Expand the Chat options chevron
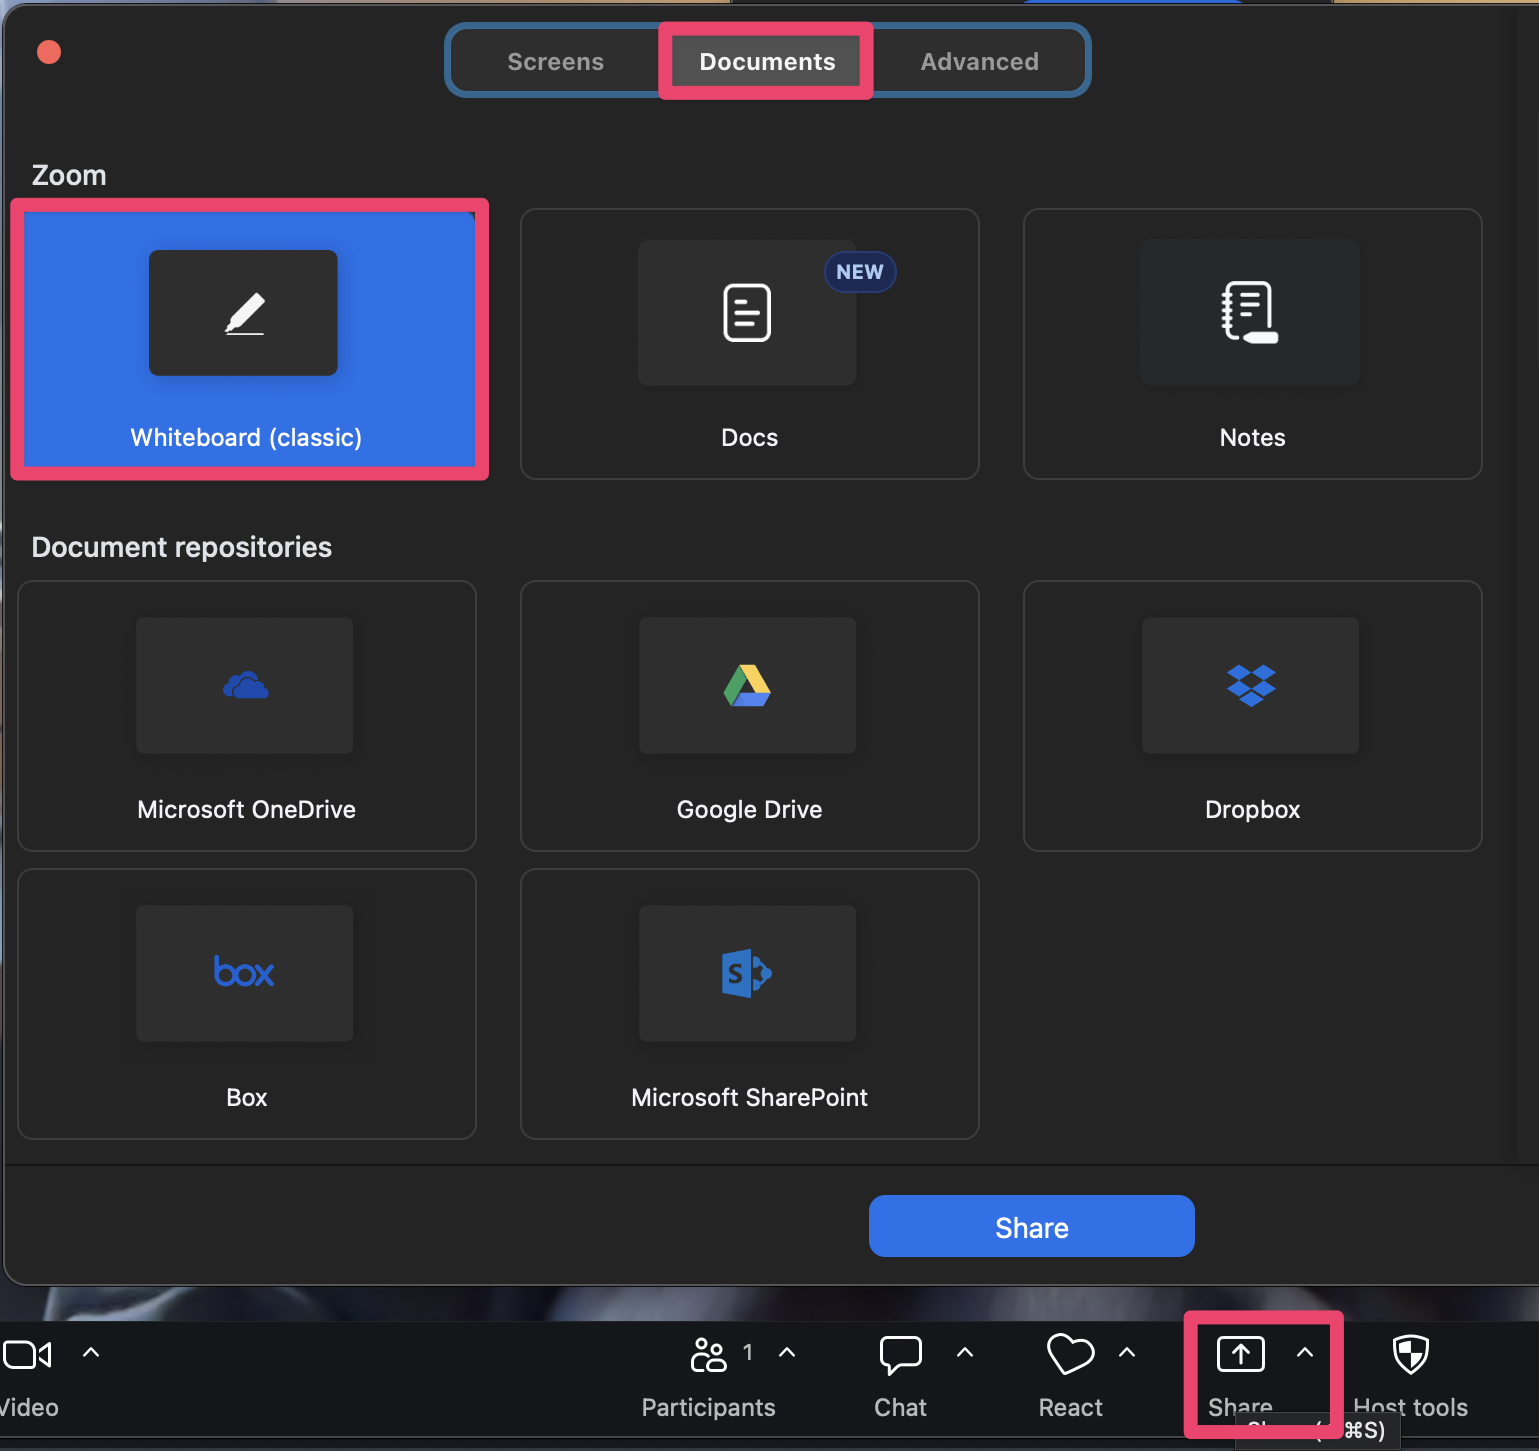Image resolution: width=1539 pixels, height=1451 pixels. point(965,1353)
